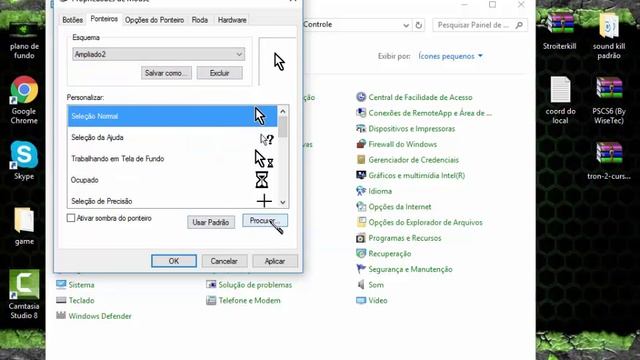The width and height of the screenshot is (640, 360).
Task: Click the Opções da Internet icon
Action: 361,207
